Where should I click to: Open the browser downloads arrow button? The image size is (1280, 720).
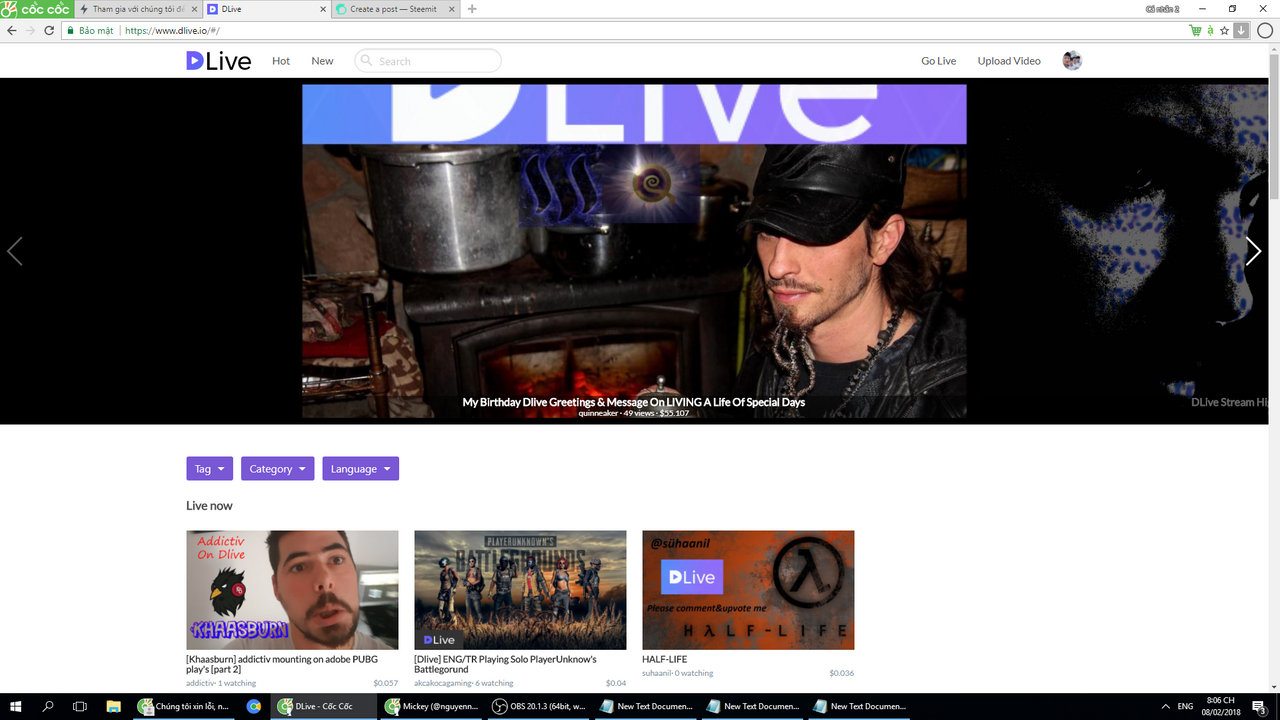(1241, 30)
